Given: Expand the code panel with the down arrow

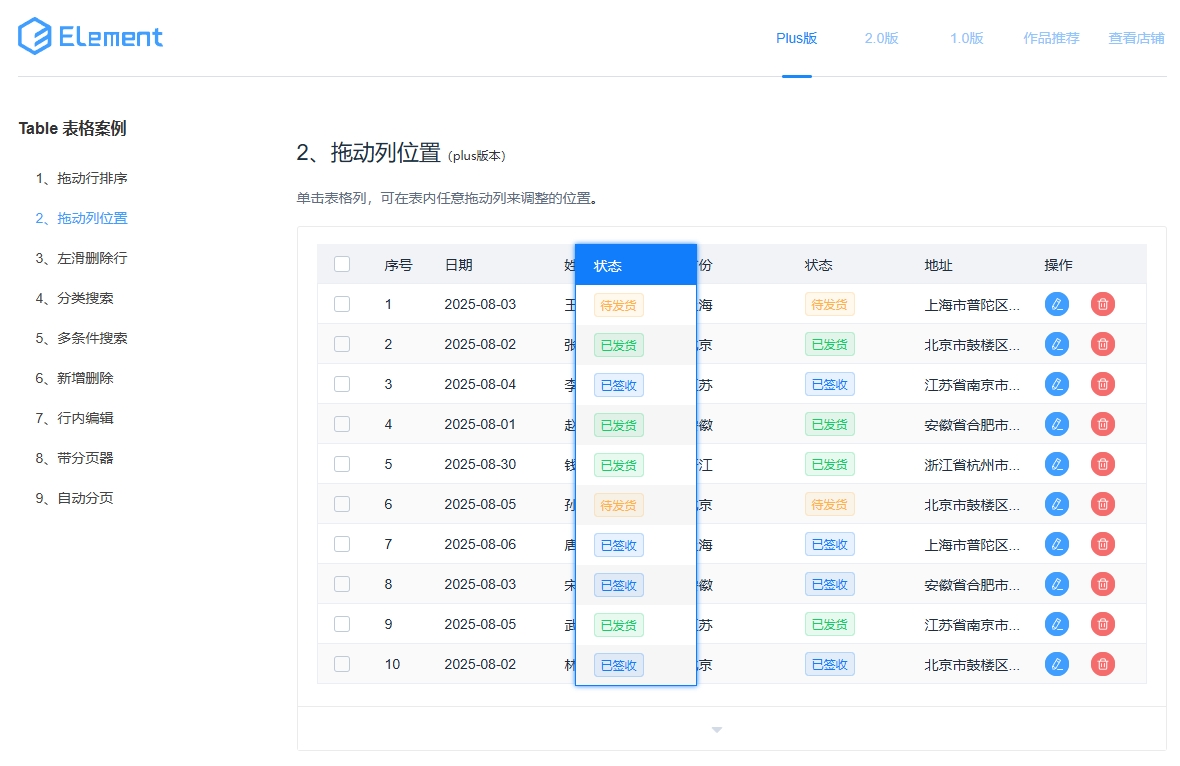Looking at the screenshot, I should (x=716, y=730).
